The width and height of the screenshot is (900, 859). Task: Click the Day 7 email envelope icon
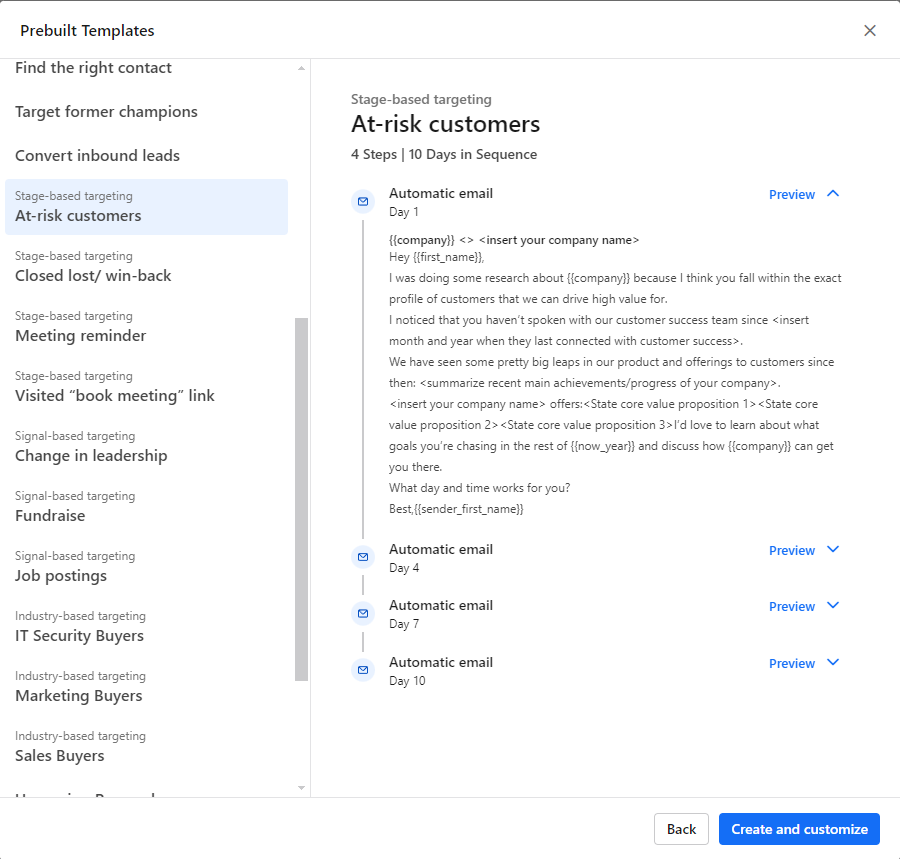[x=363, y=613]
